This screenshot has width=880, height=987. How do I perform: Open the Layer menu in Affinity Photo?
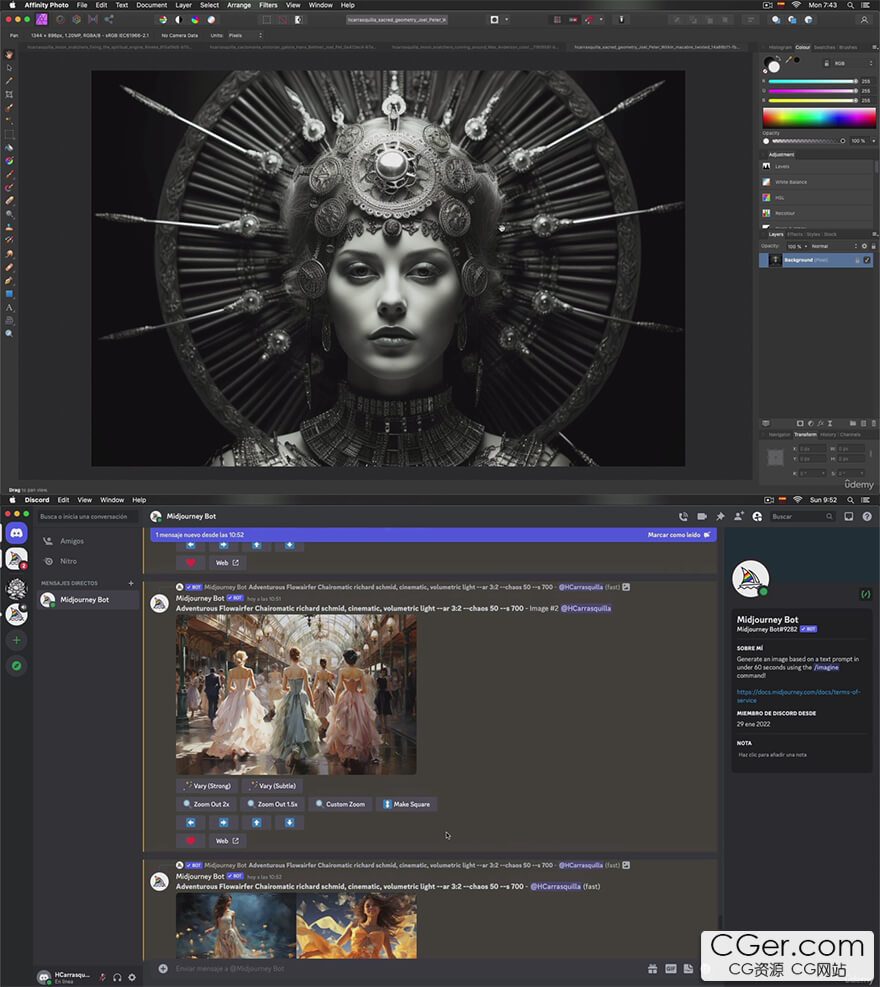click(183, 5)
